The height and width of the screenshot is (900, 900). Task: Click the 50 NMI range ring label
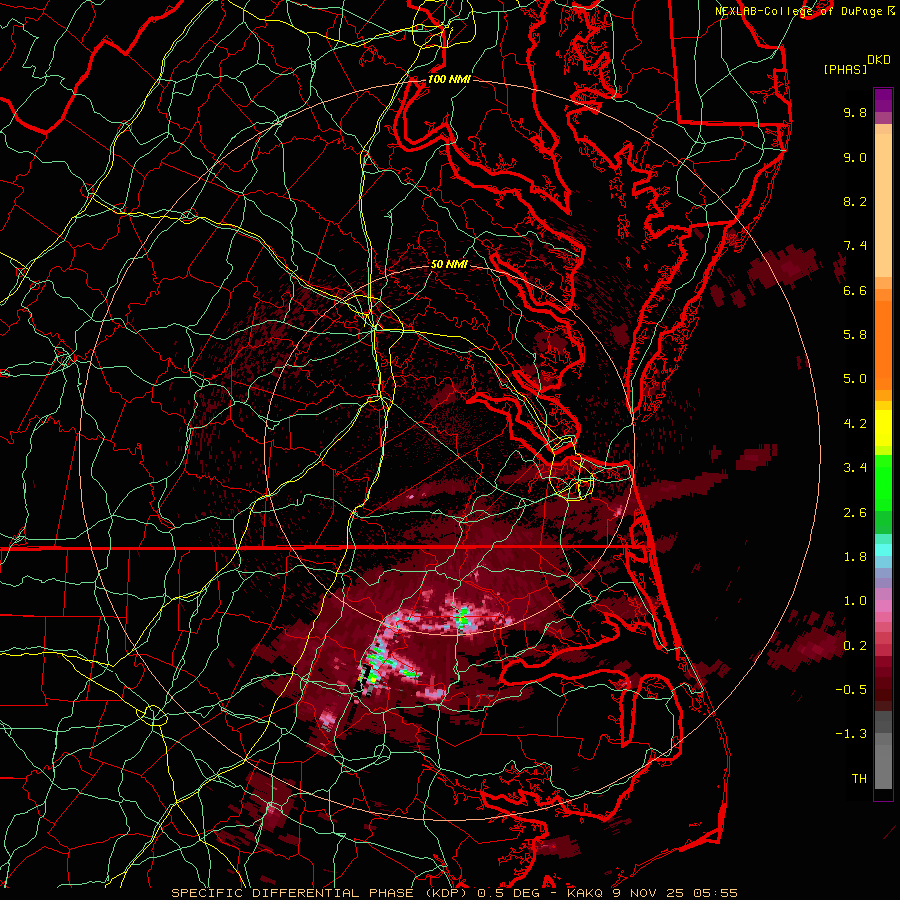[x=449, y=264]
